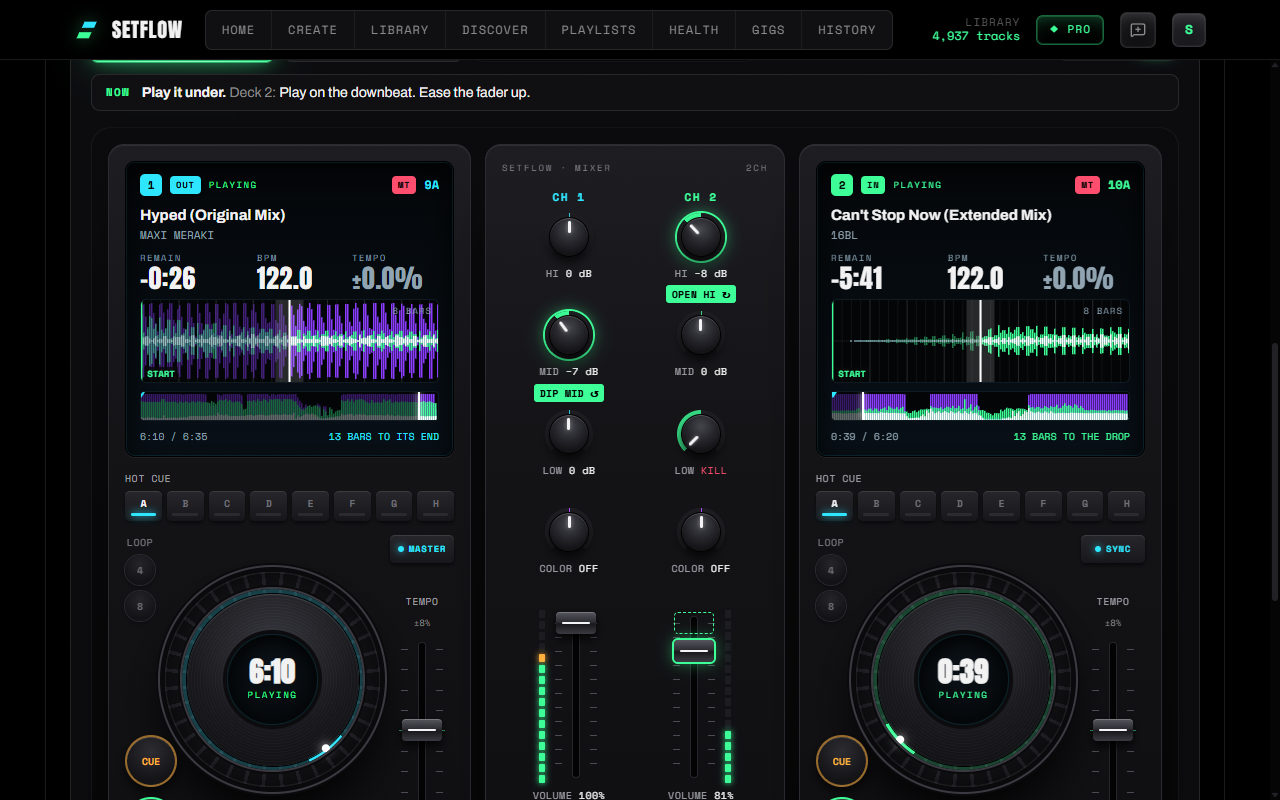Go to GIGS page
This screenshot has width=1280, height=800.
[x=768, y=30]
